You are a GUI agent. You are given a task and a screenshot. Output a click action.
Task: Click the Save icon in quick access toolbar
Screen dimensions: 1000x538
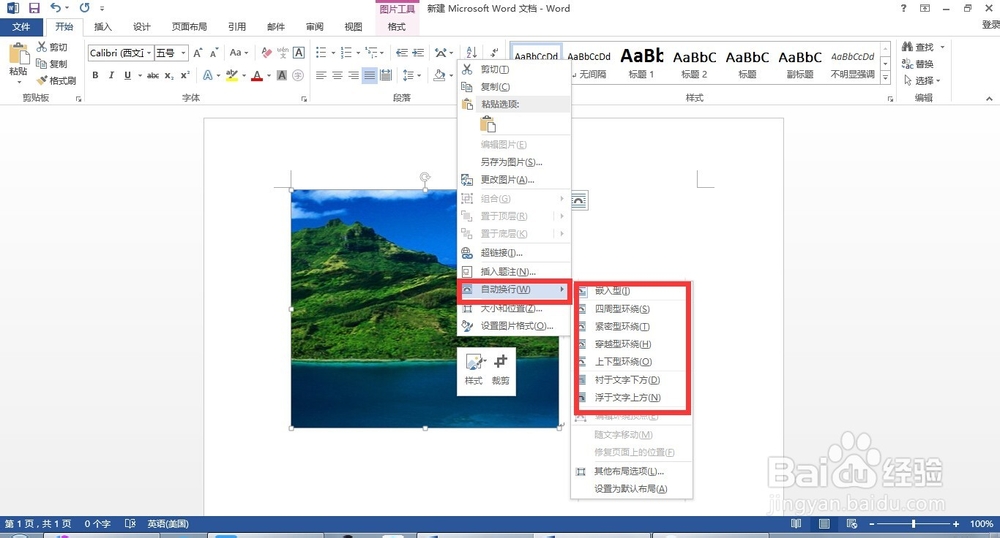coord(34,8)
